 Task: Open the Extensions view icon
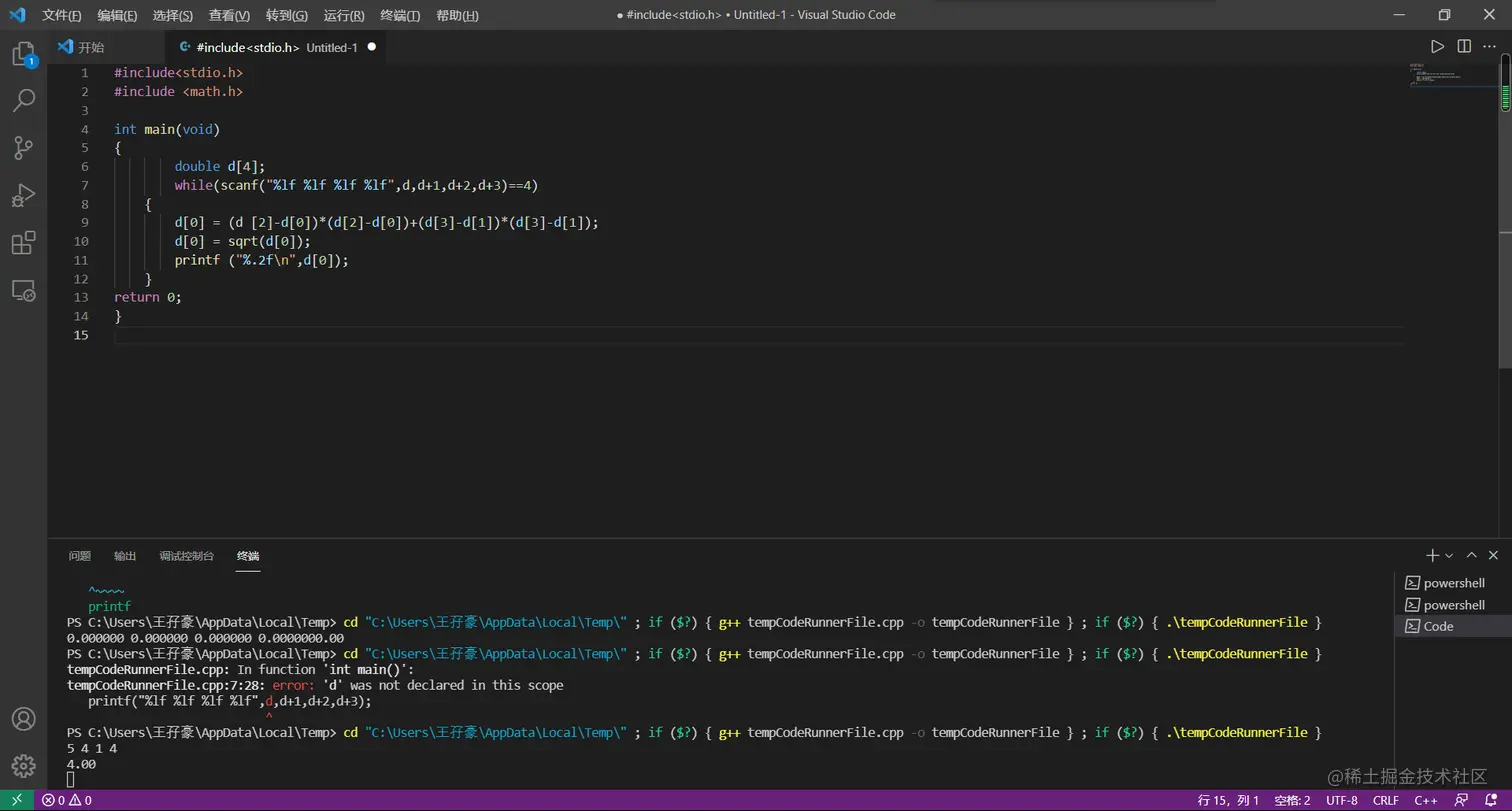point(23,243)
